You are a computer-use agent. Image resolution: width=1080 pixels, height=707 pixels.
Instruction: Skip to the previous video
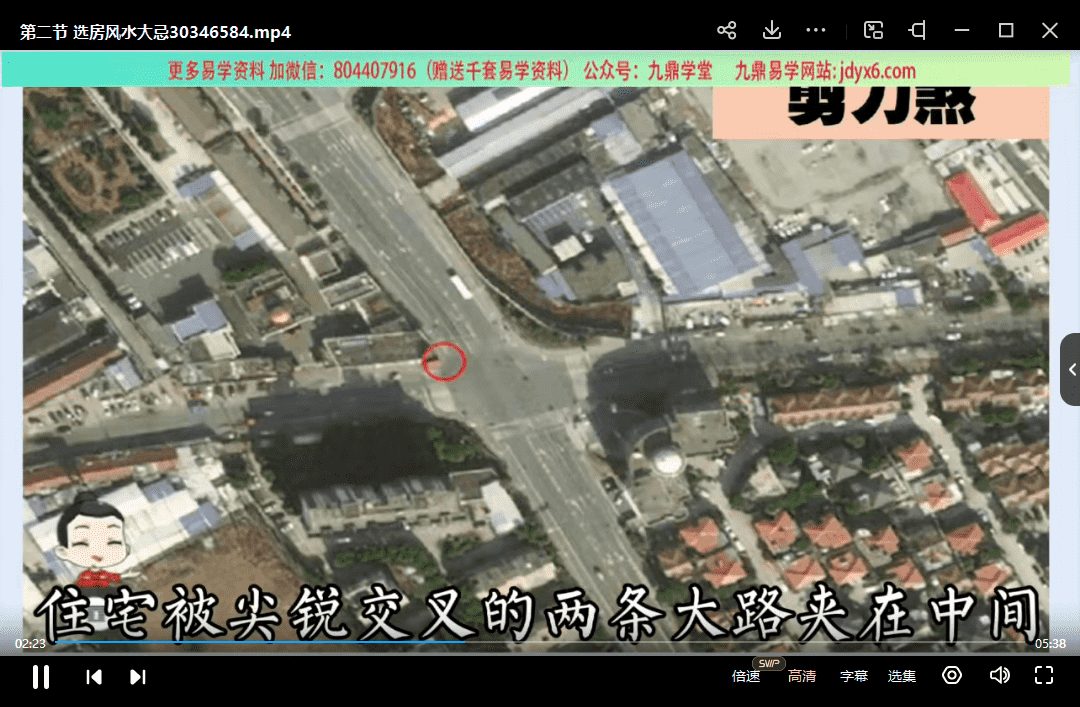[x=94, y=677]
